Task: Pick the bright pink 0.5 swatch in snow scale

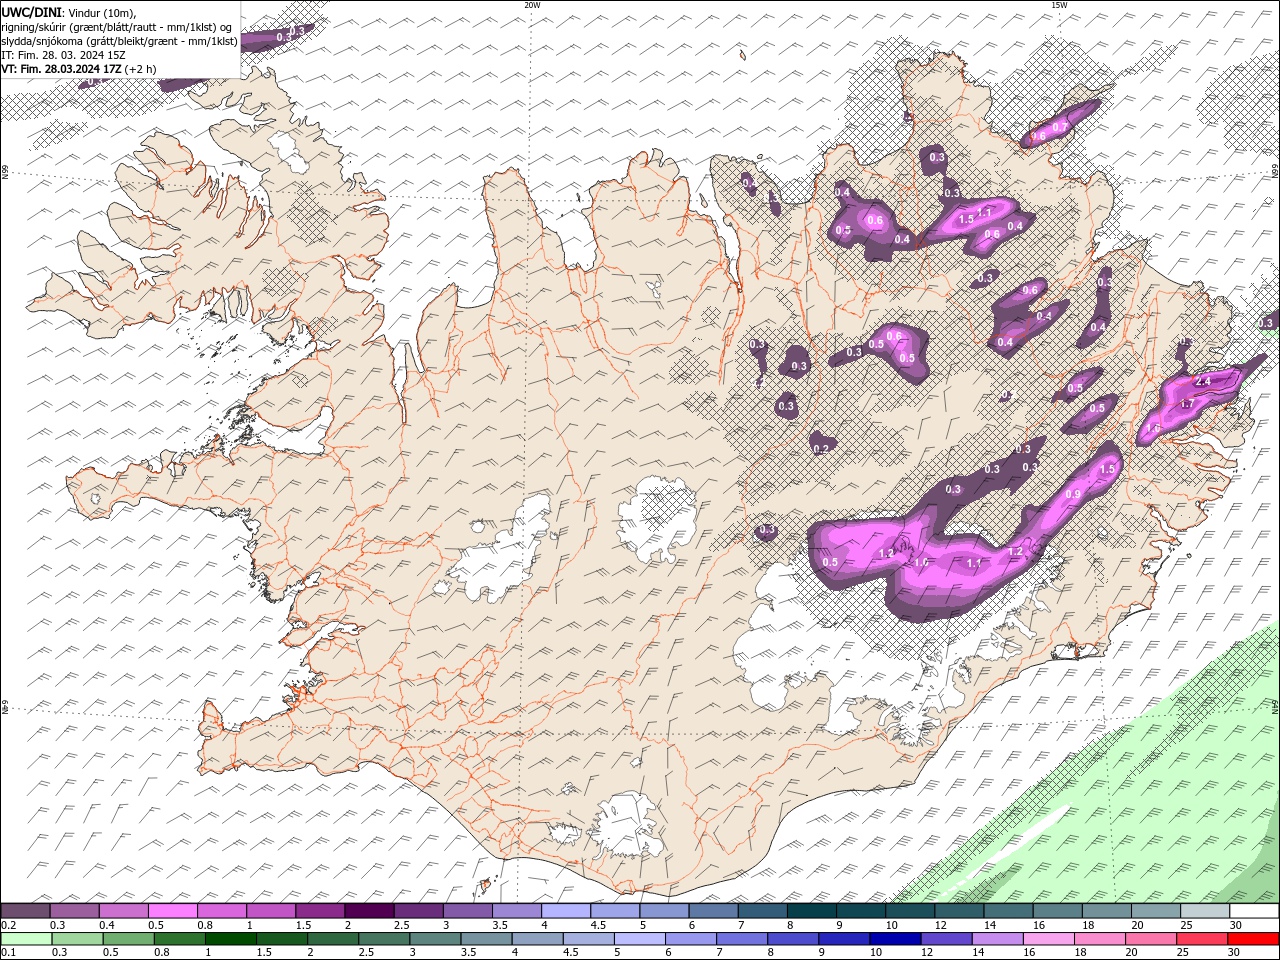Action: click(x=173, y=911)
